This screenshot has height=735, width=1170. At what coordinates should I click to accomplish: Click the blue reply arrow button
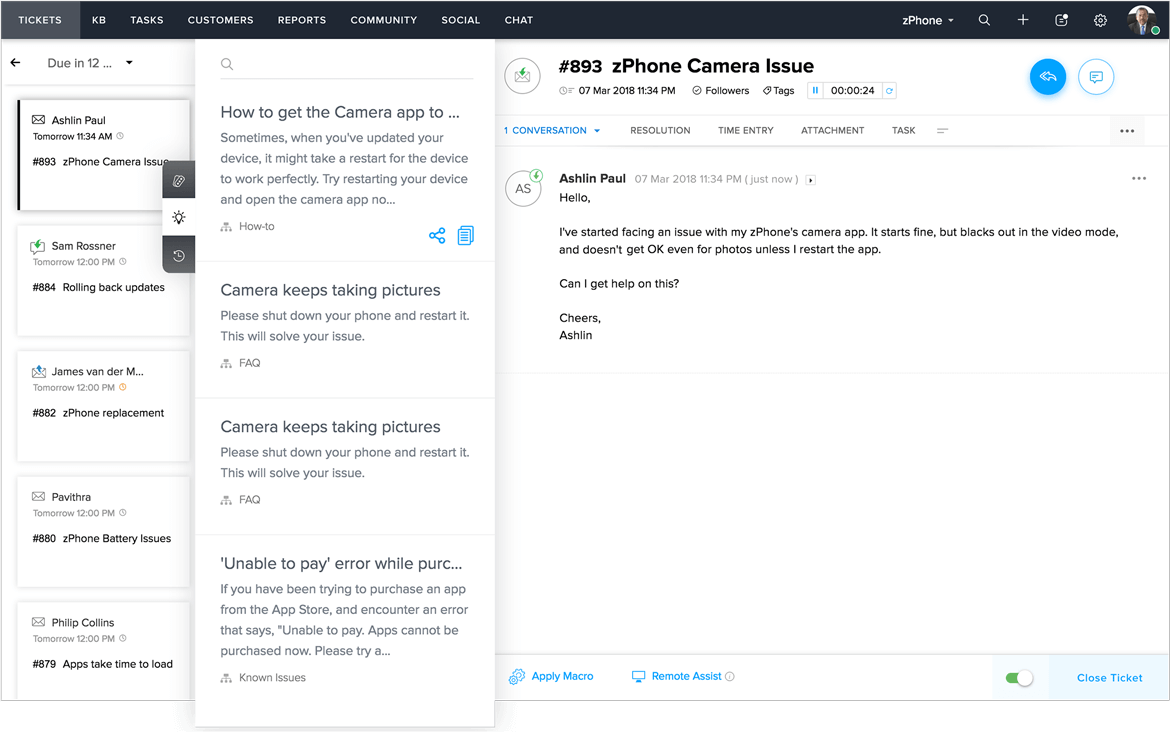tap(1048, 77)
